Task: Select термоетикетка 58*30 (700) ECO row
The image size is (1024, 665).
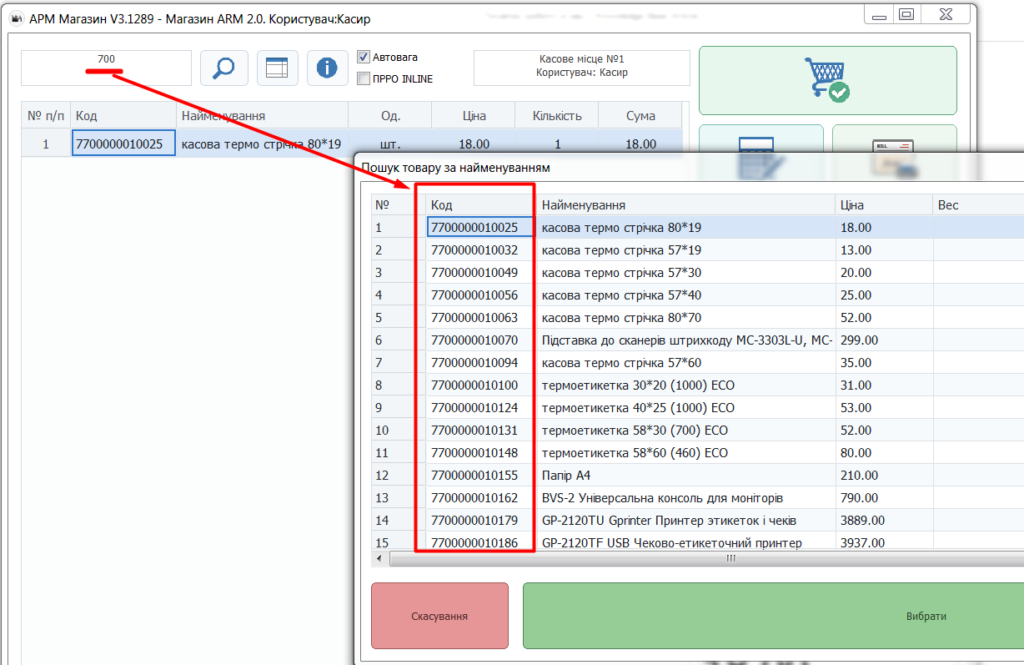Action: [697, 430]
